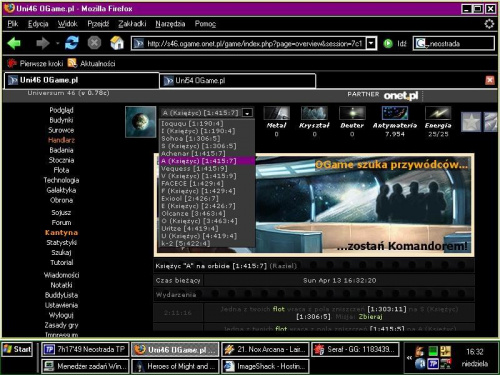Open Budynki in the game menu

(61, 120)
